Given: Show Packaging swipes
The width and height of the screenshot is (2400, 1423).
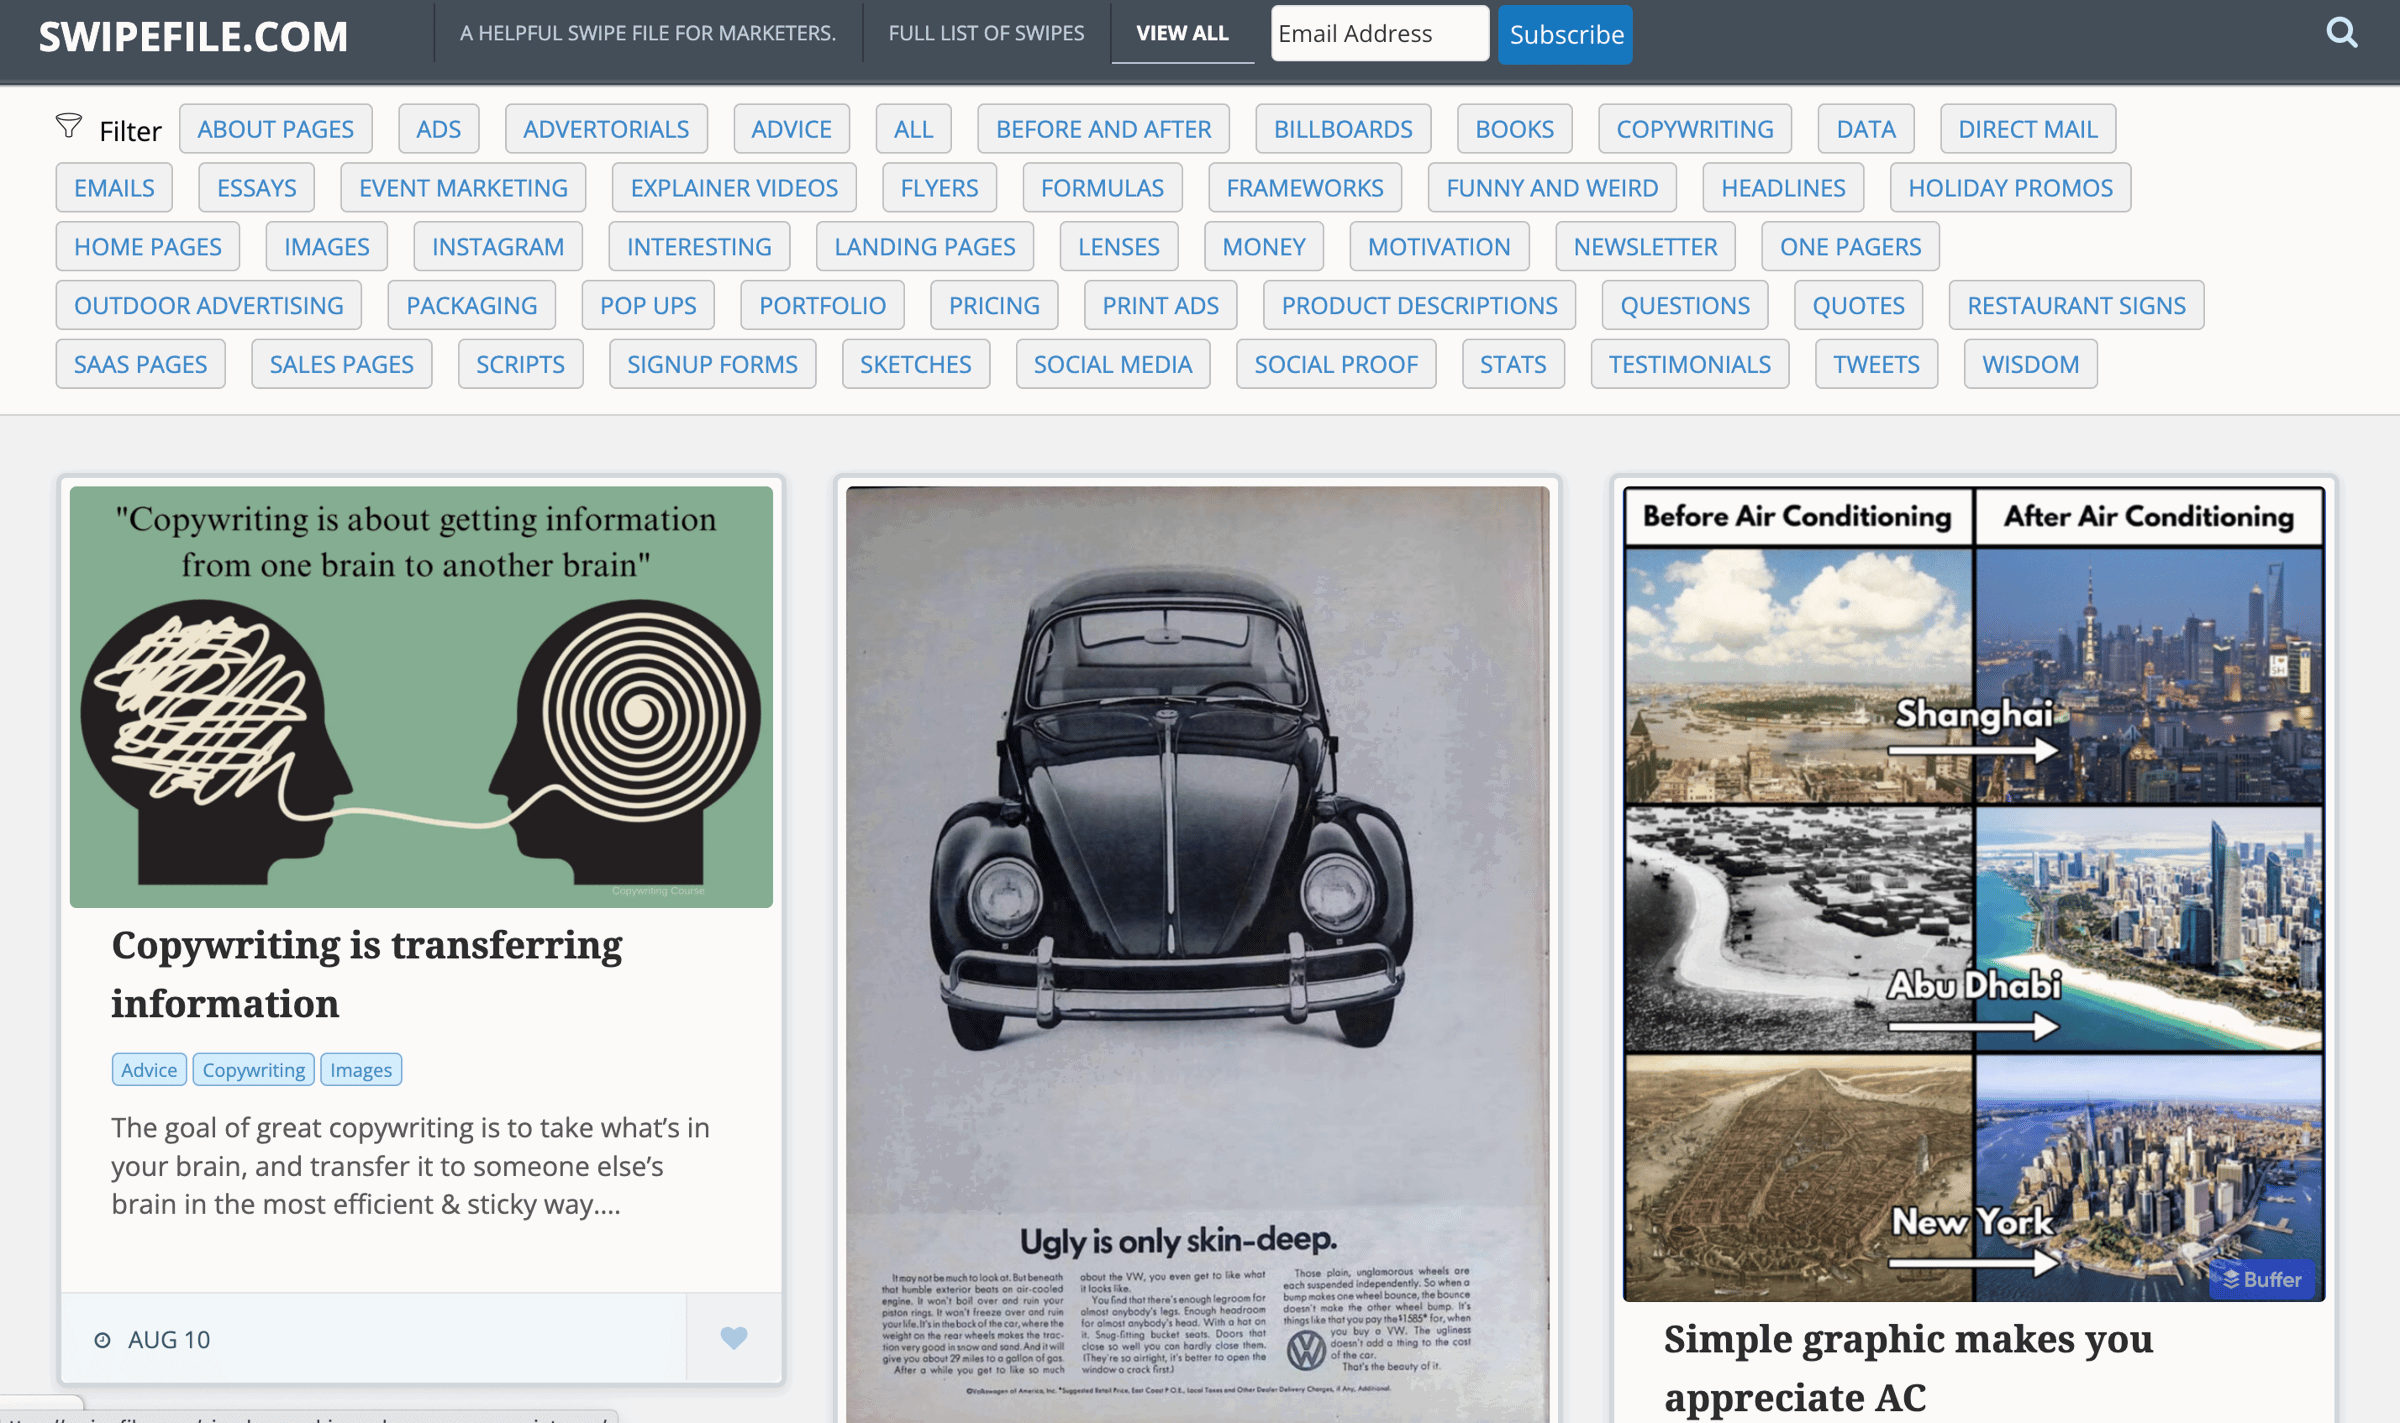Looking at the screenshot, I should (471, 306).
